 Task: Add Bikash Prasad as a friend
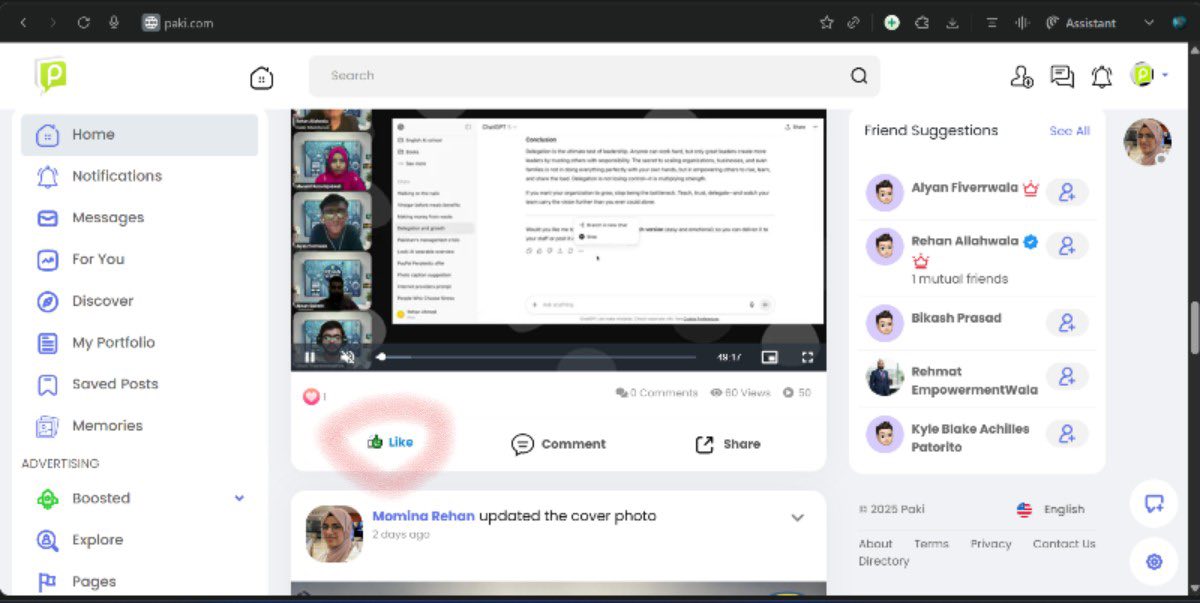[1067, 322]
